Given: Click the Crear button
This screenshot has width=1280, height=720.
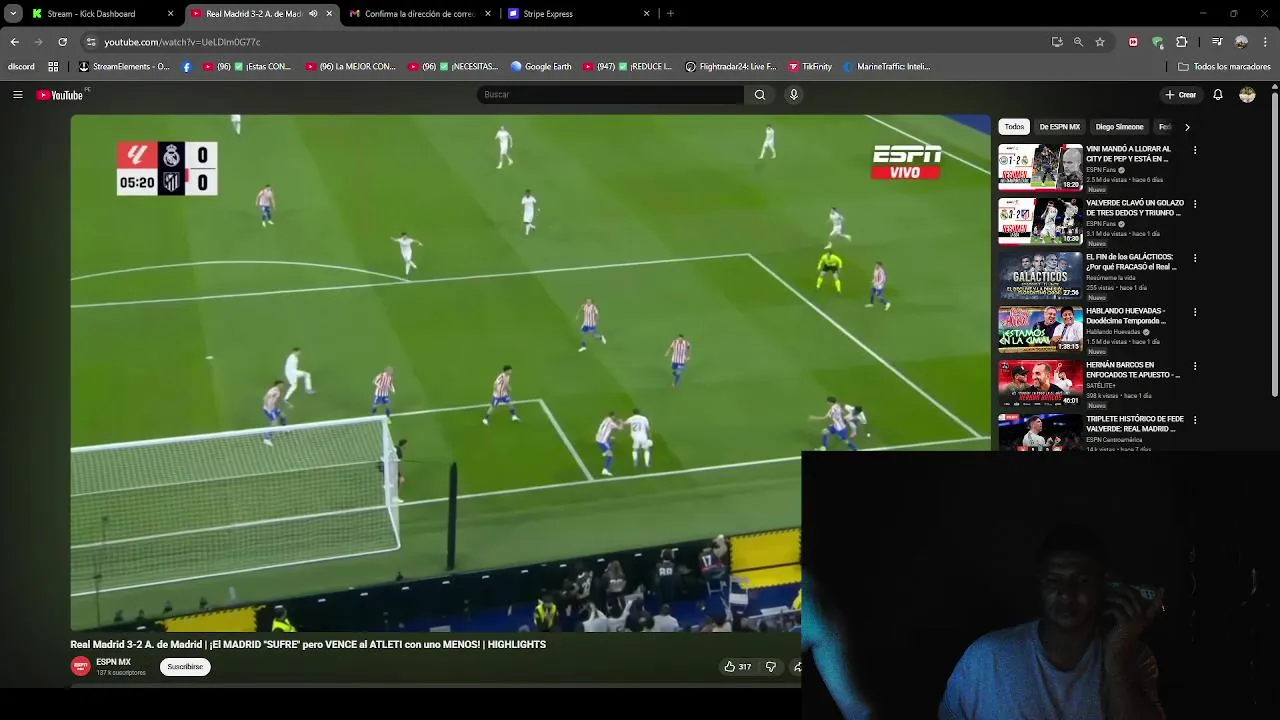Looking at the screenshot, I should click(1181, 95).
